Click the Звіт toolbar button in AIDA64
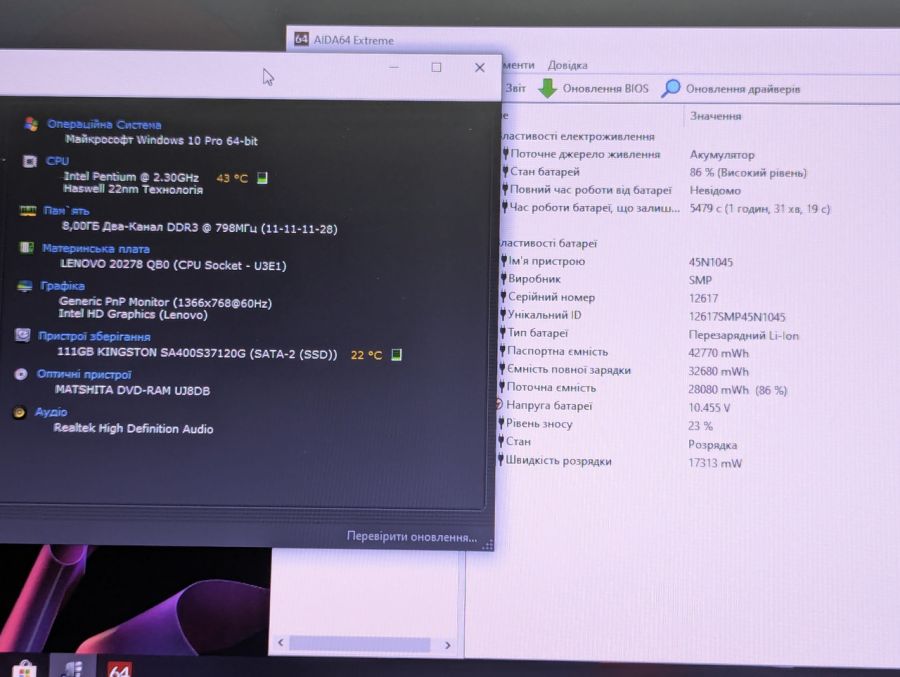 tap(515, 88)
